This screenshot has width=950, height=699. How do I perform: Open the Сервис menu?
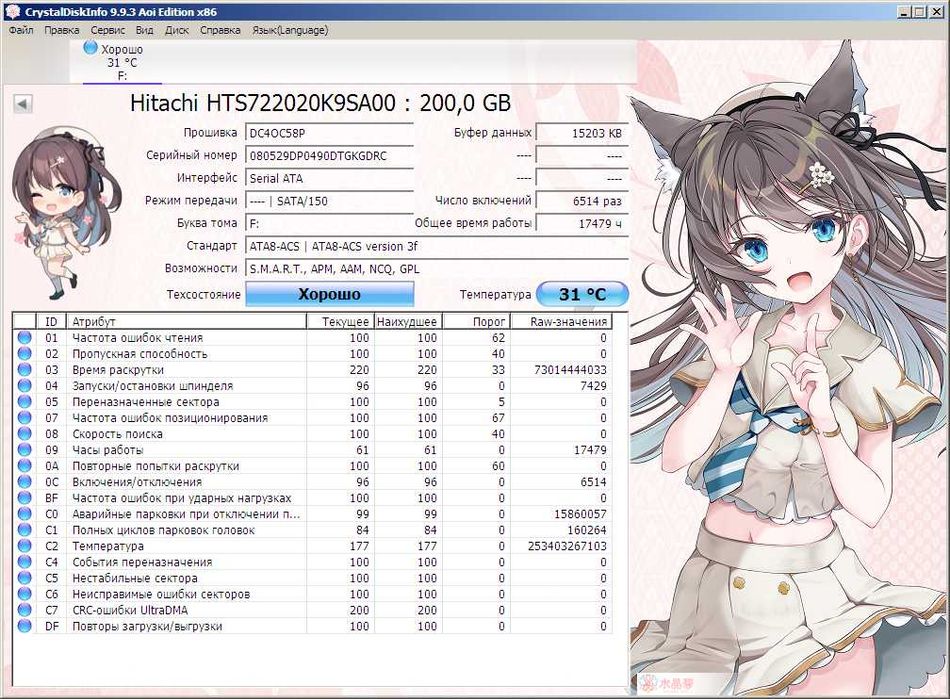(x=107, y=30)
